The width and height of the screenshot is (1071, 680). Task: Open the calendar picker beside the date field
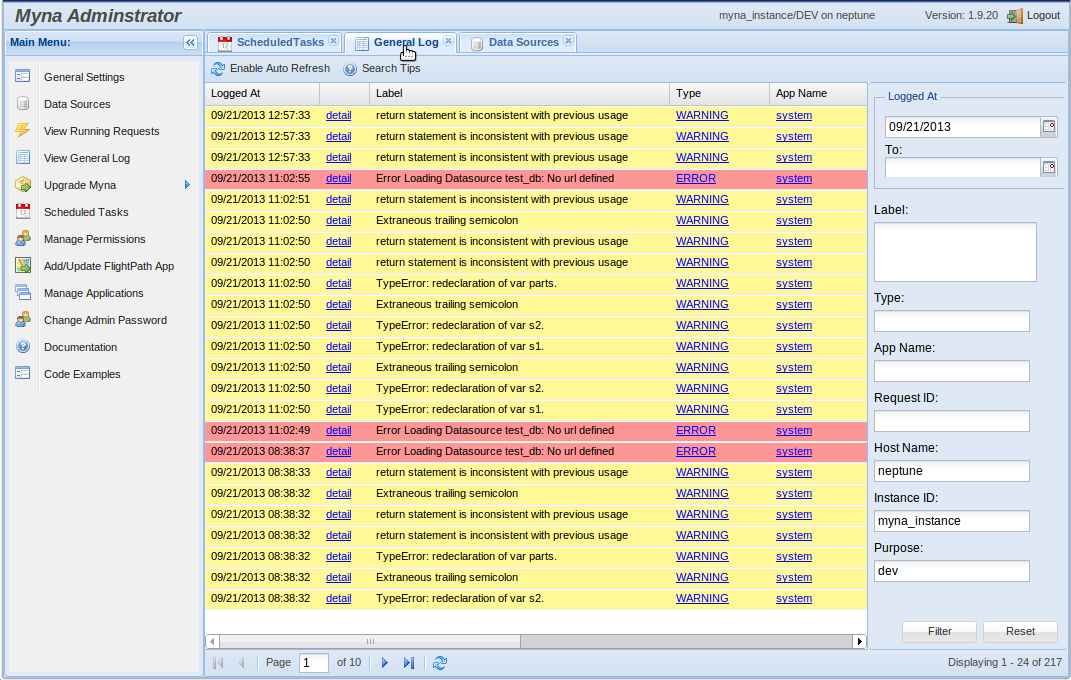coord(1048,126)
